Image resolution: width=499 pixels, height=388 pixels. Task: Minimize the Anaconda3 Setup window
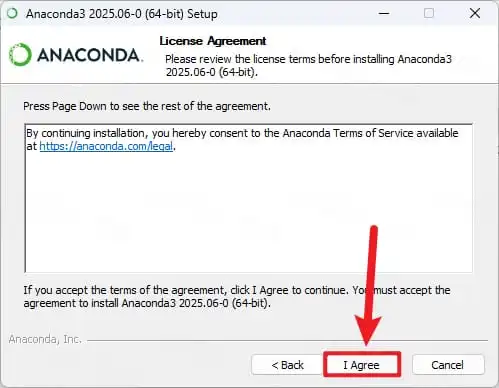click(x=384, y=13)
